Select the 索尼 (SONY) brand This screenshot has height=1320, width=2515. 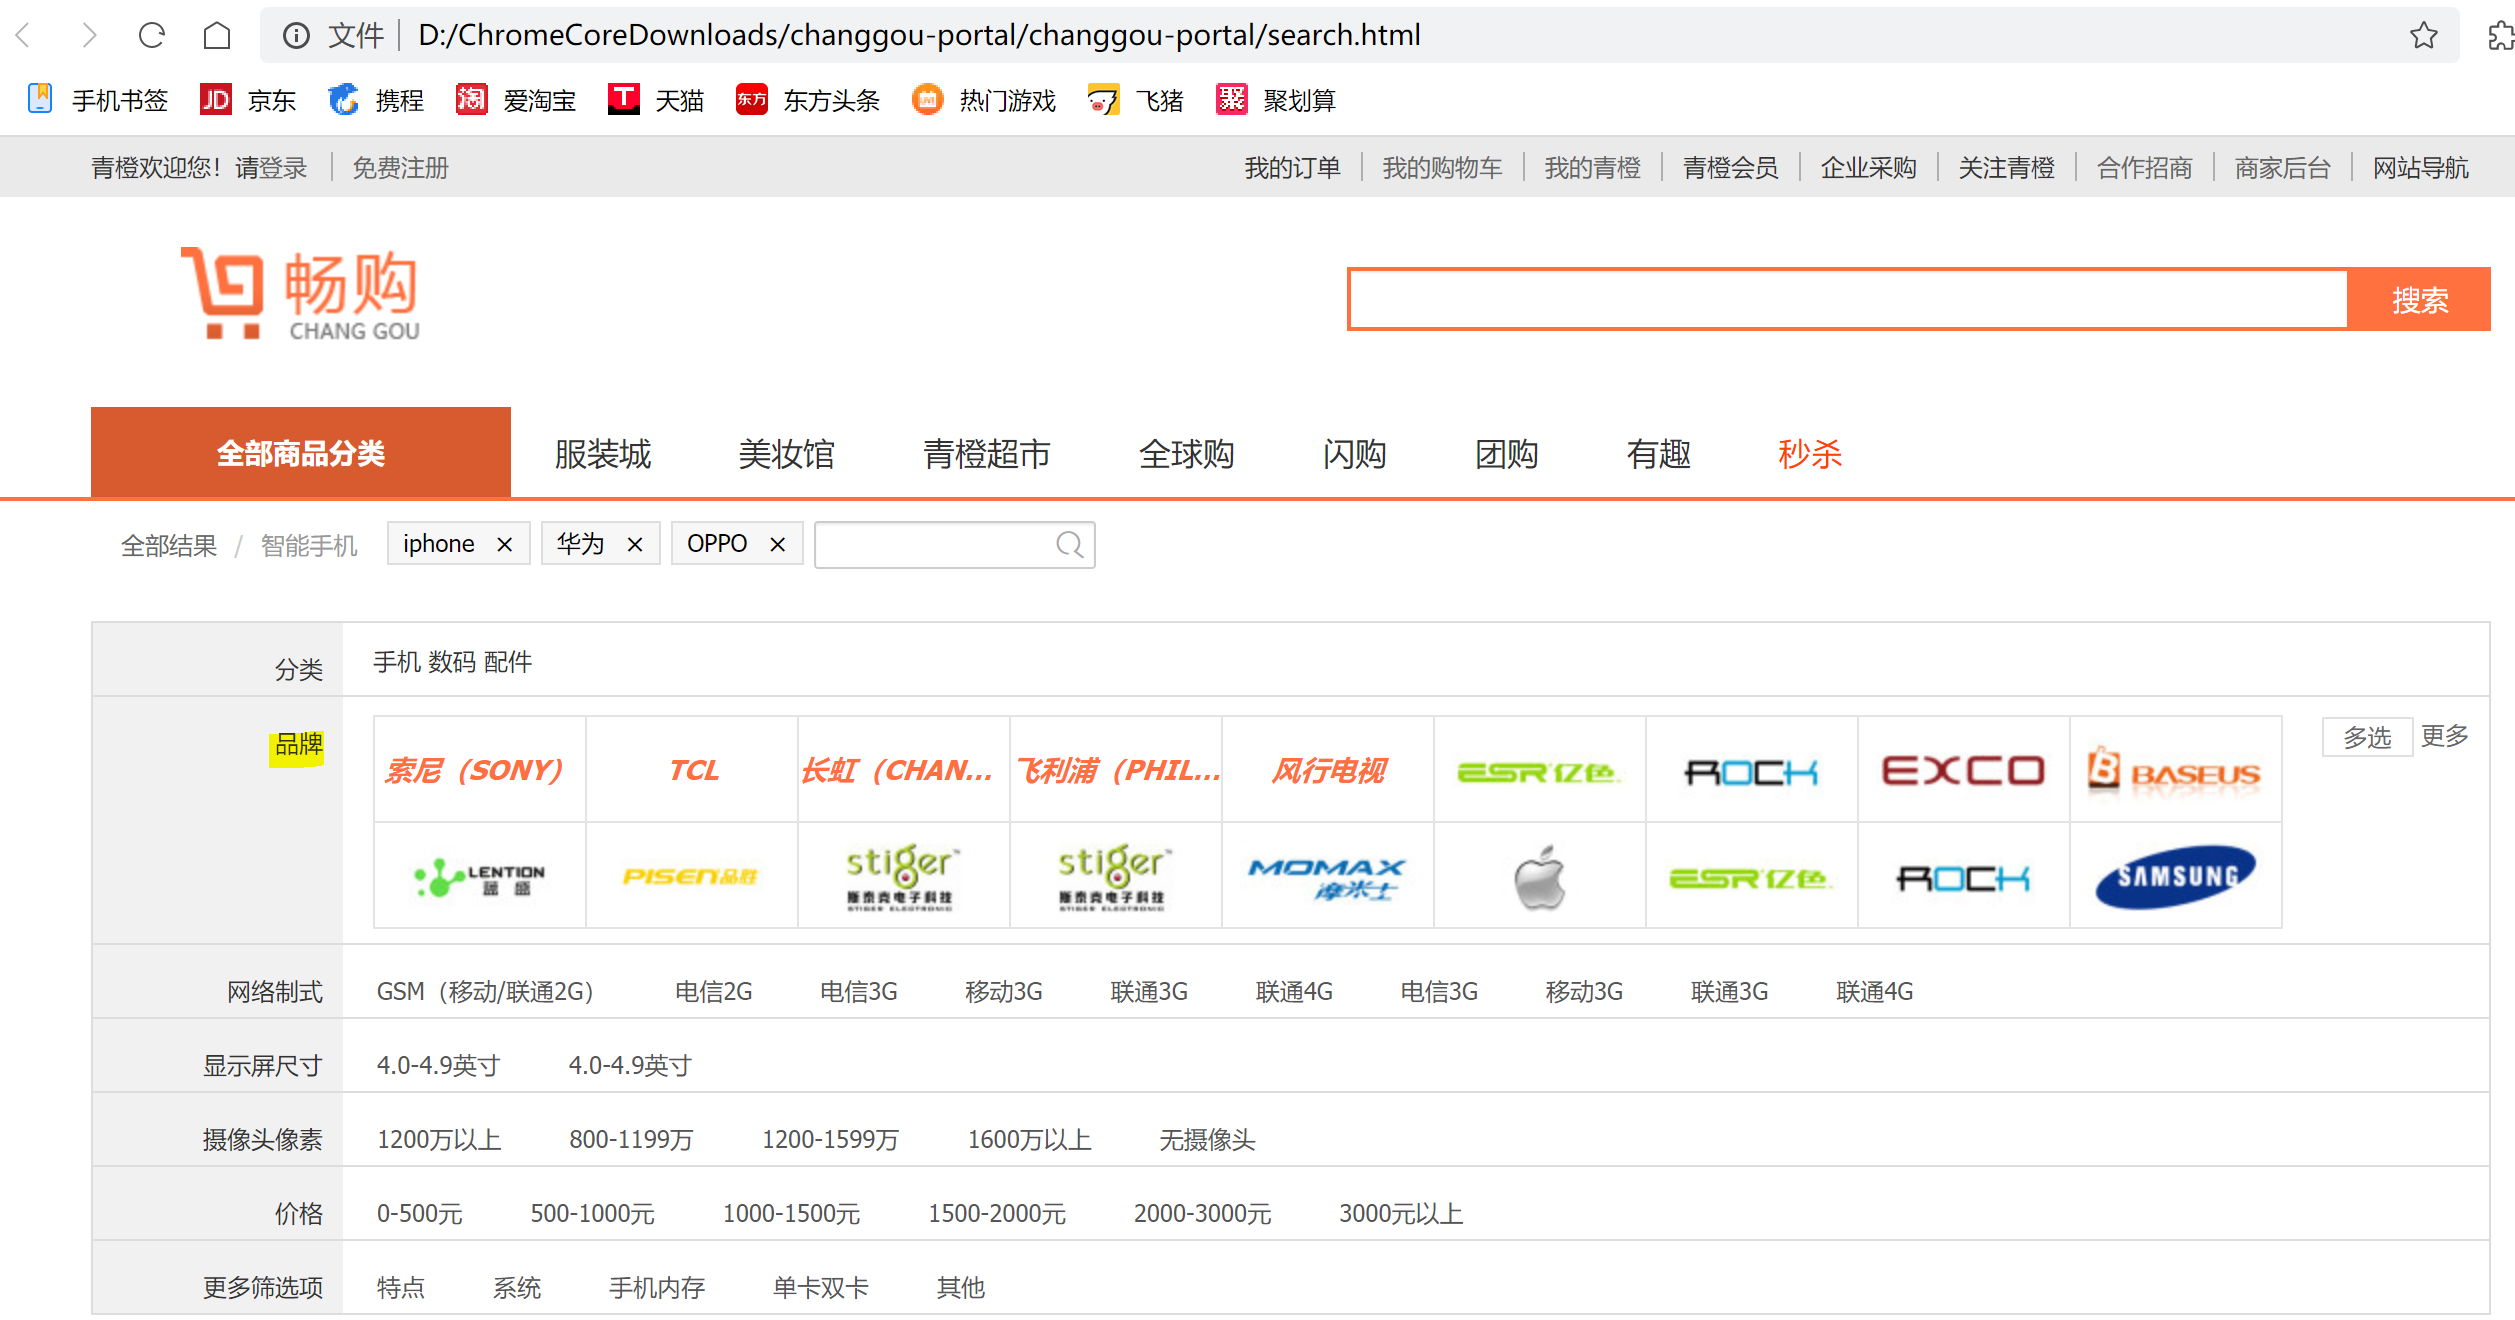tap(480, 770)
